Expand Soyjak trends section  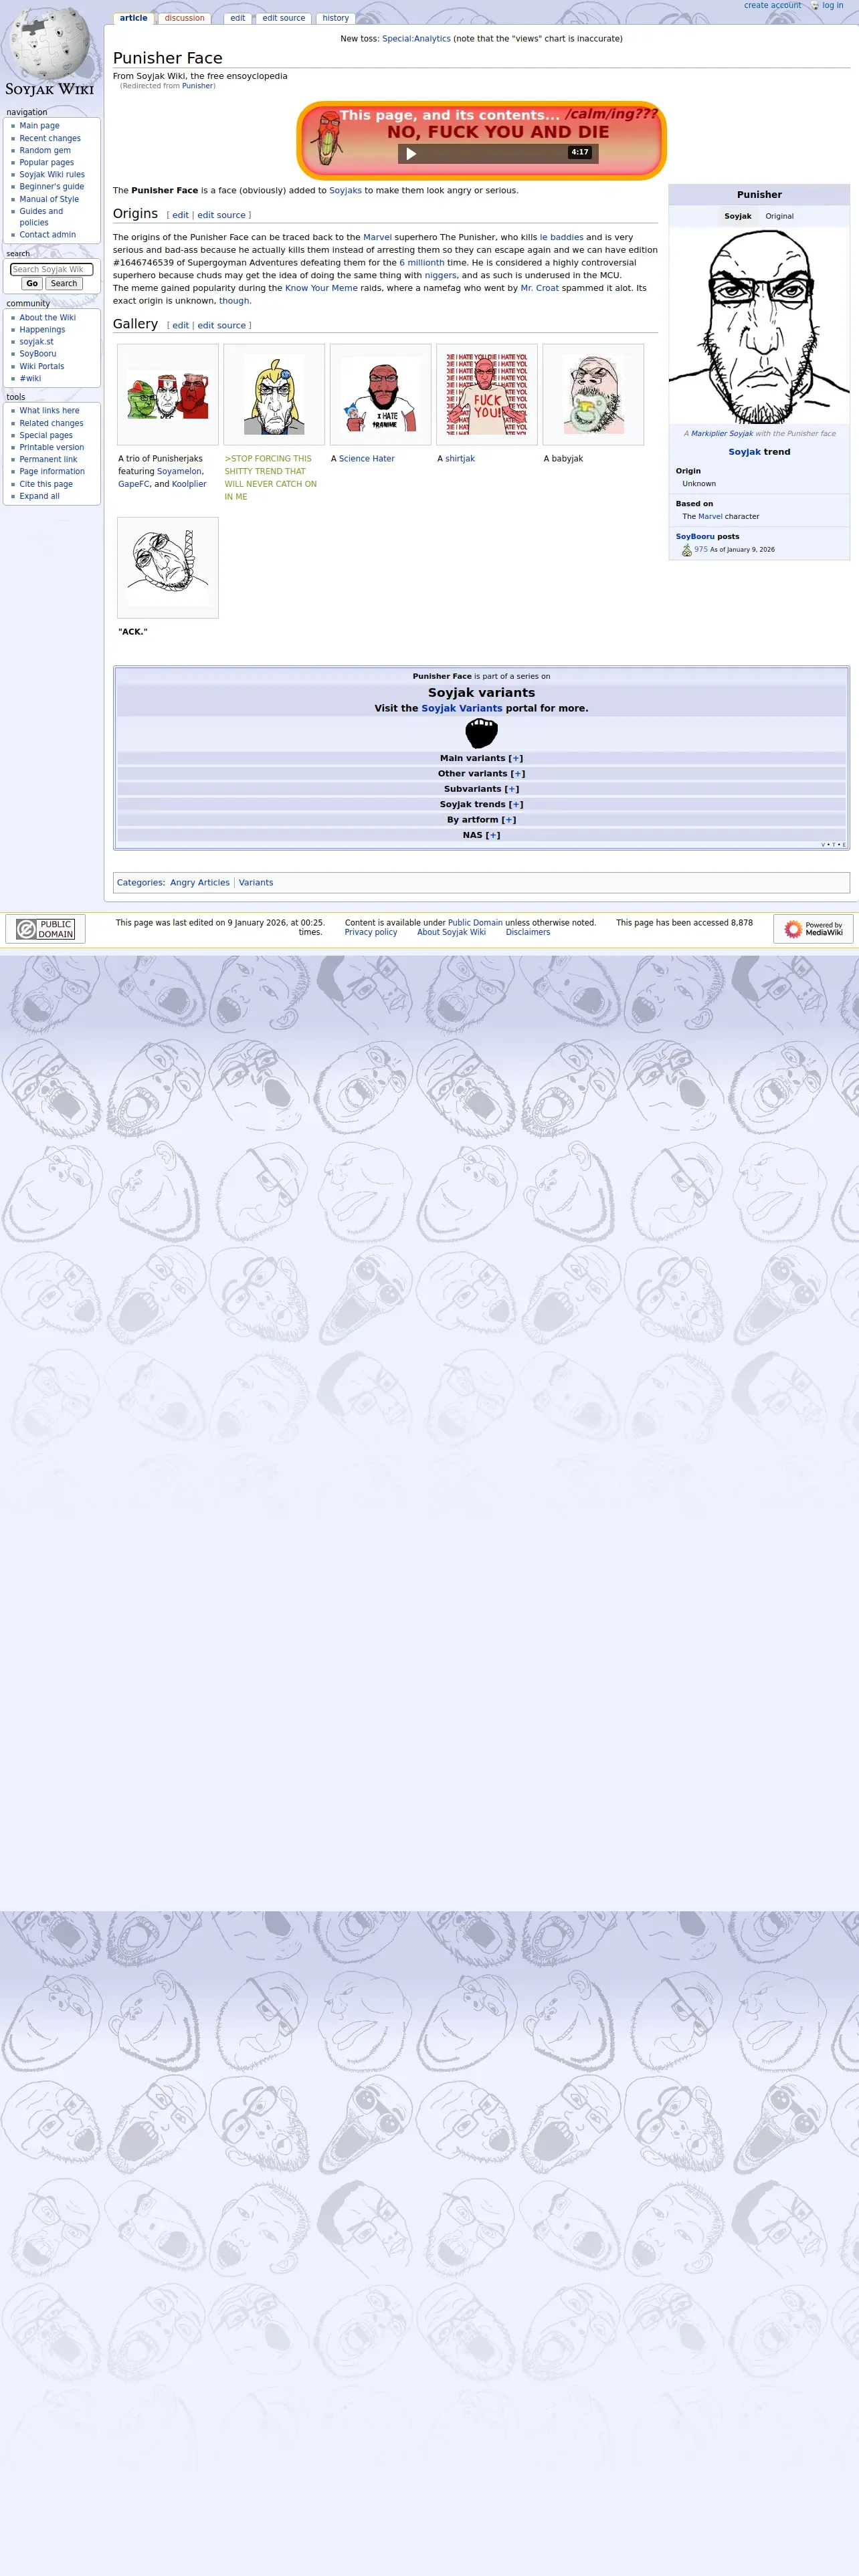tap(516, 804)
